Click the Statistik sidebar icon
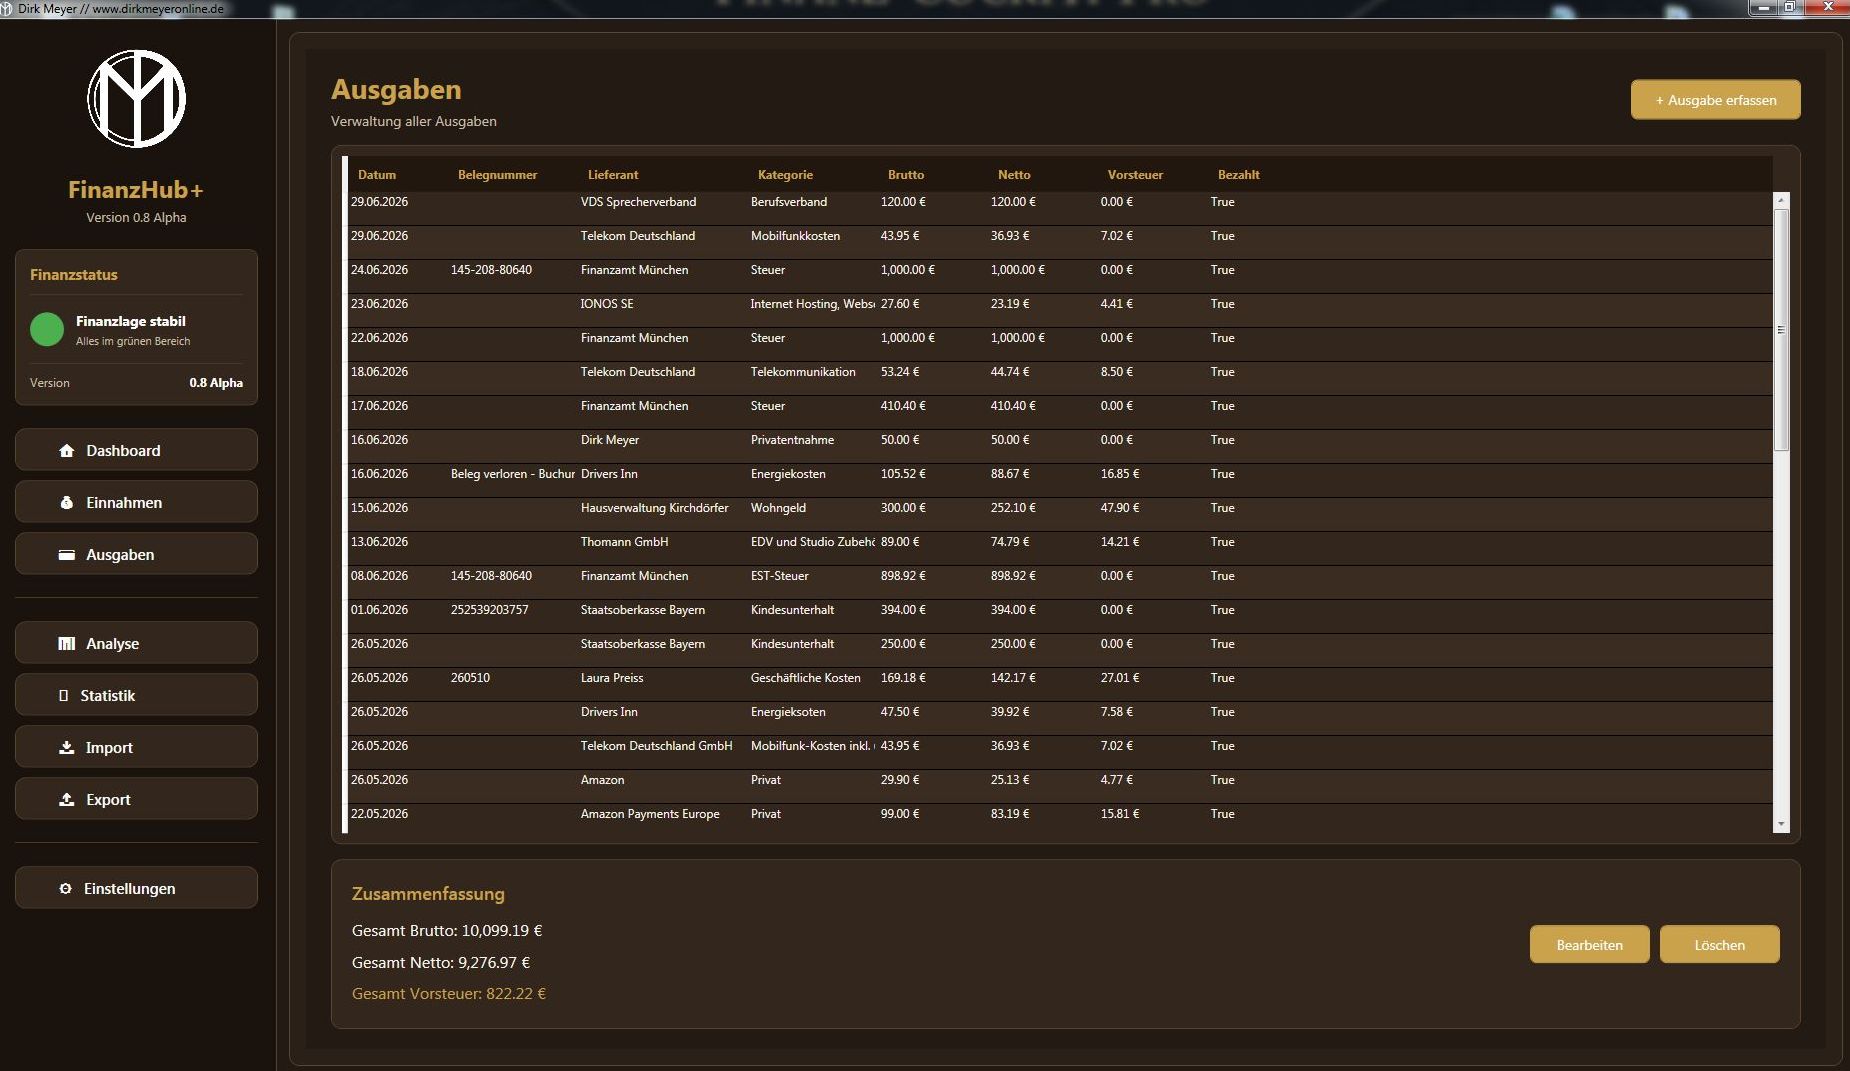This screenshot has height=1071, width=1850. (x=64, y=696)
